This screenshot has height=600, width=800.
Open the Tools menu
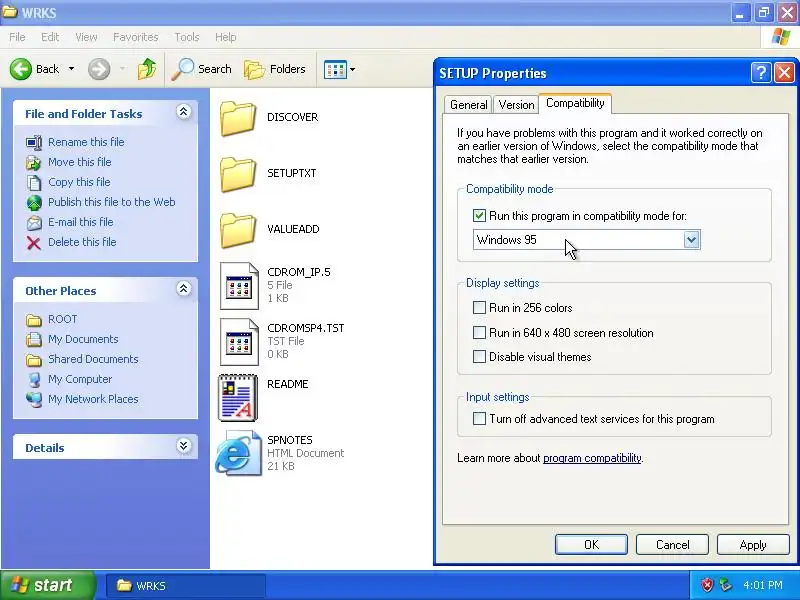187,37
